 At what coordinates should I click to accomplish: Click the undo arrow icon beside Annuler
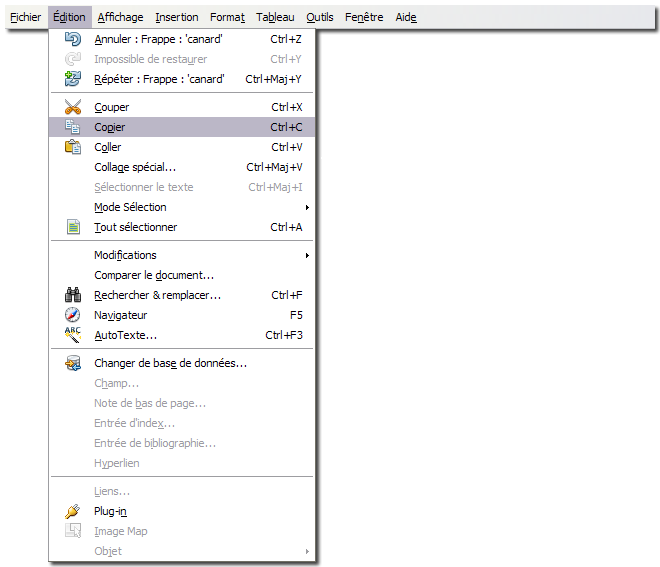73,39
